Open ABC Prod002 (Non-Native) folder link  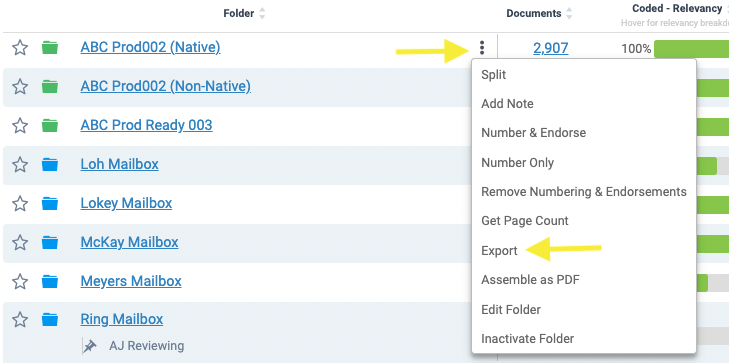tap(166, 86)
